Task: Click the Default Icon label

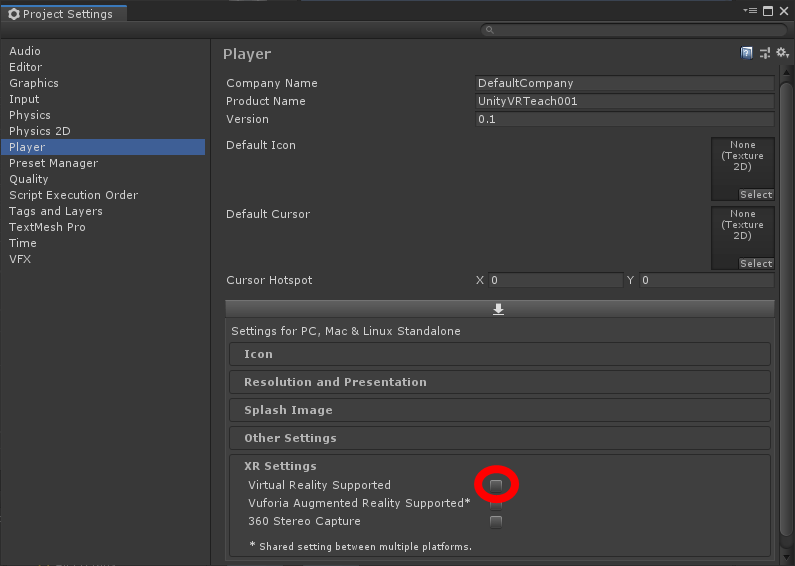Action: point(261,145)
